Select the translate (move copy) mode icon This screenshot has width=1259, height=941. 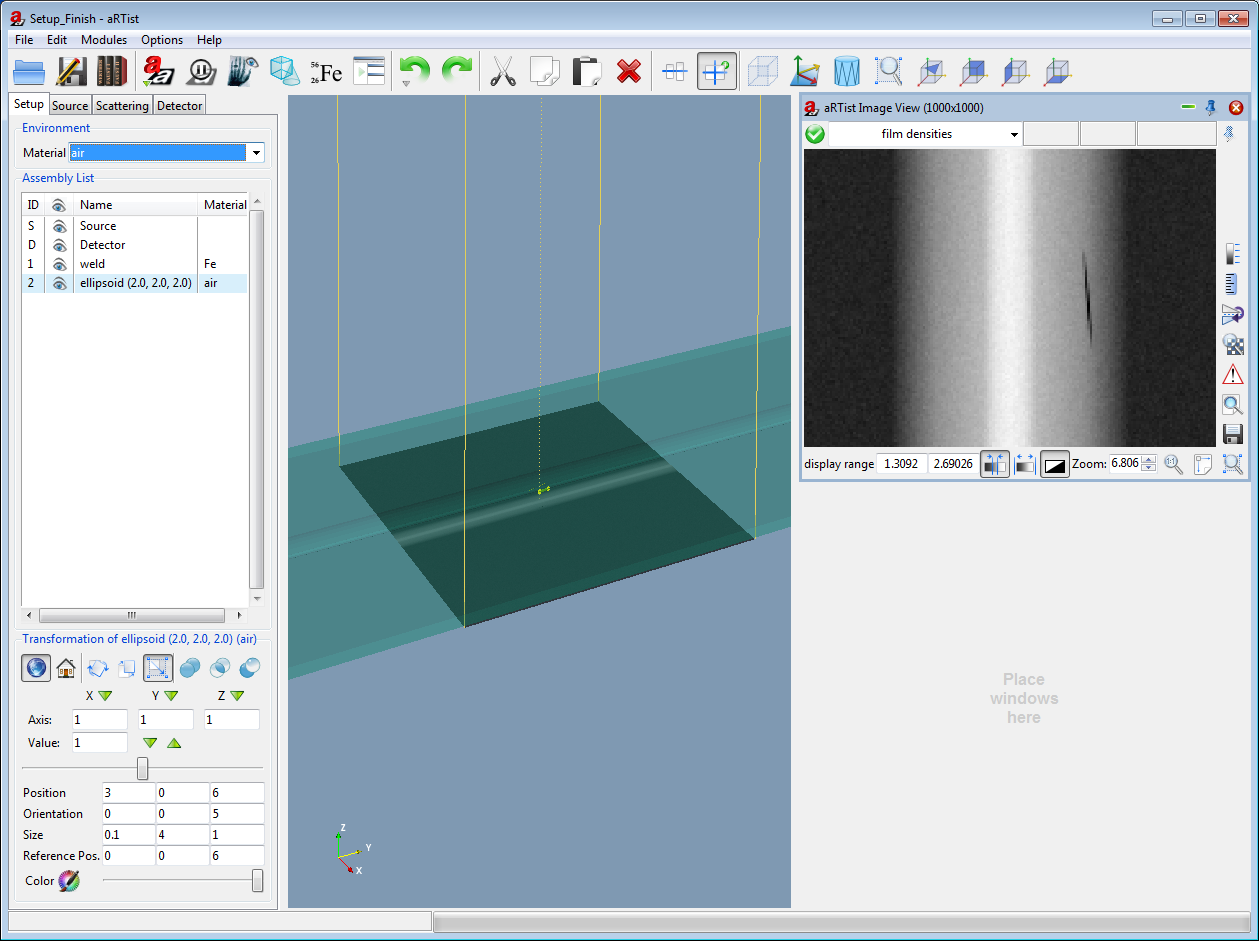127,668
